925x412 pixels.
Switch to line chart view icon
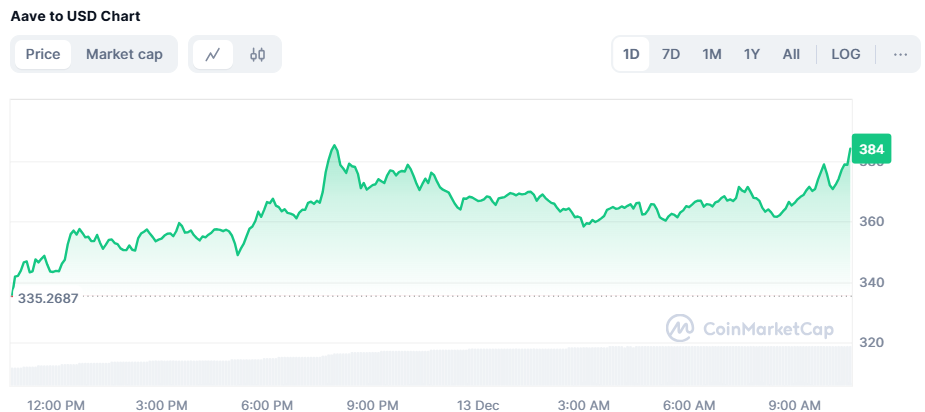(213, 55)
